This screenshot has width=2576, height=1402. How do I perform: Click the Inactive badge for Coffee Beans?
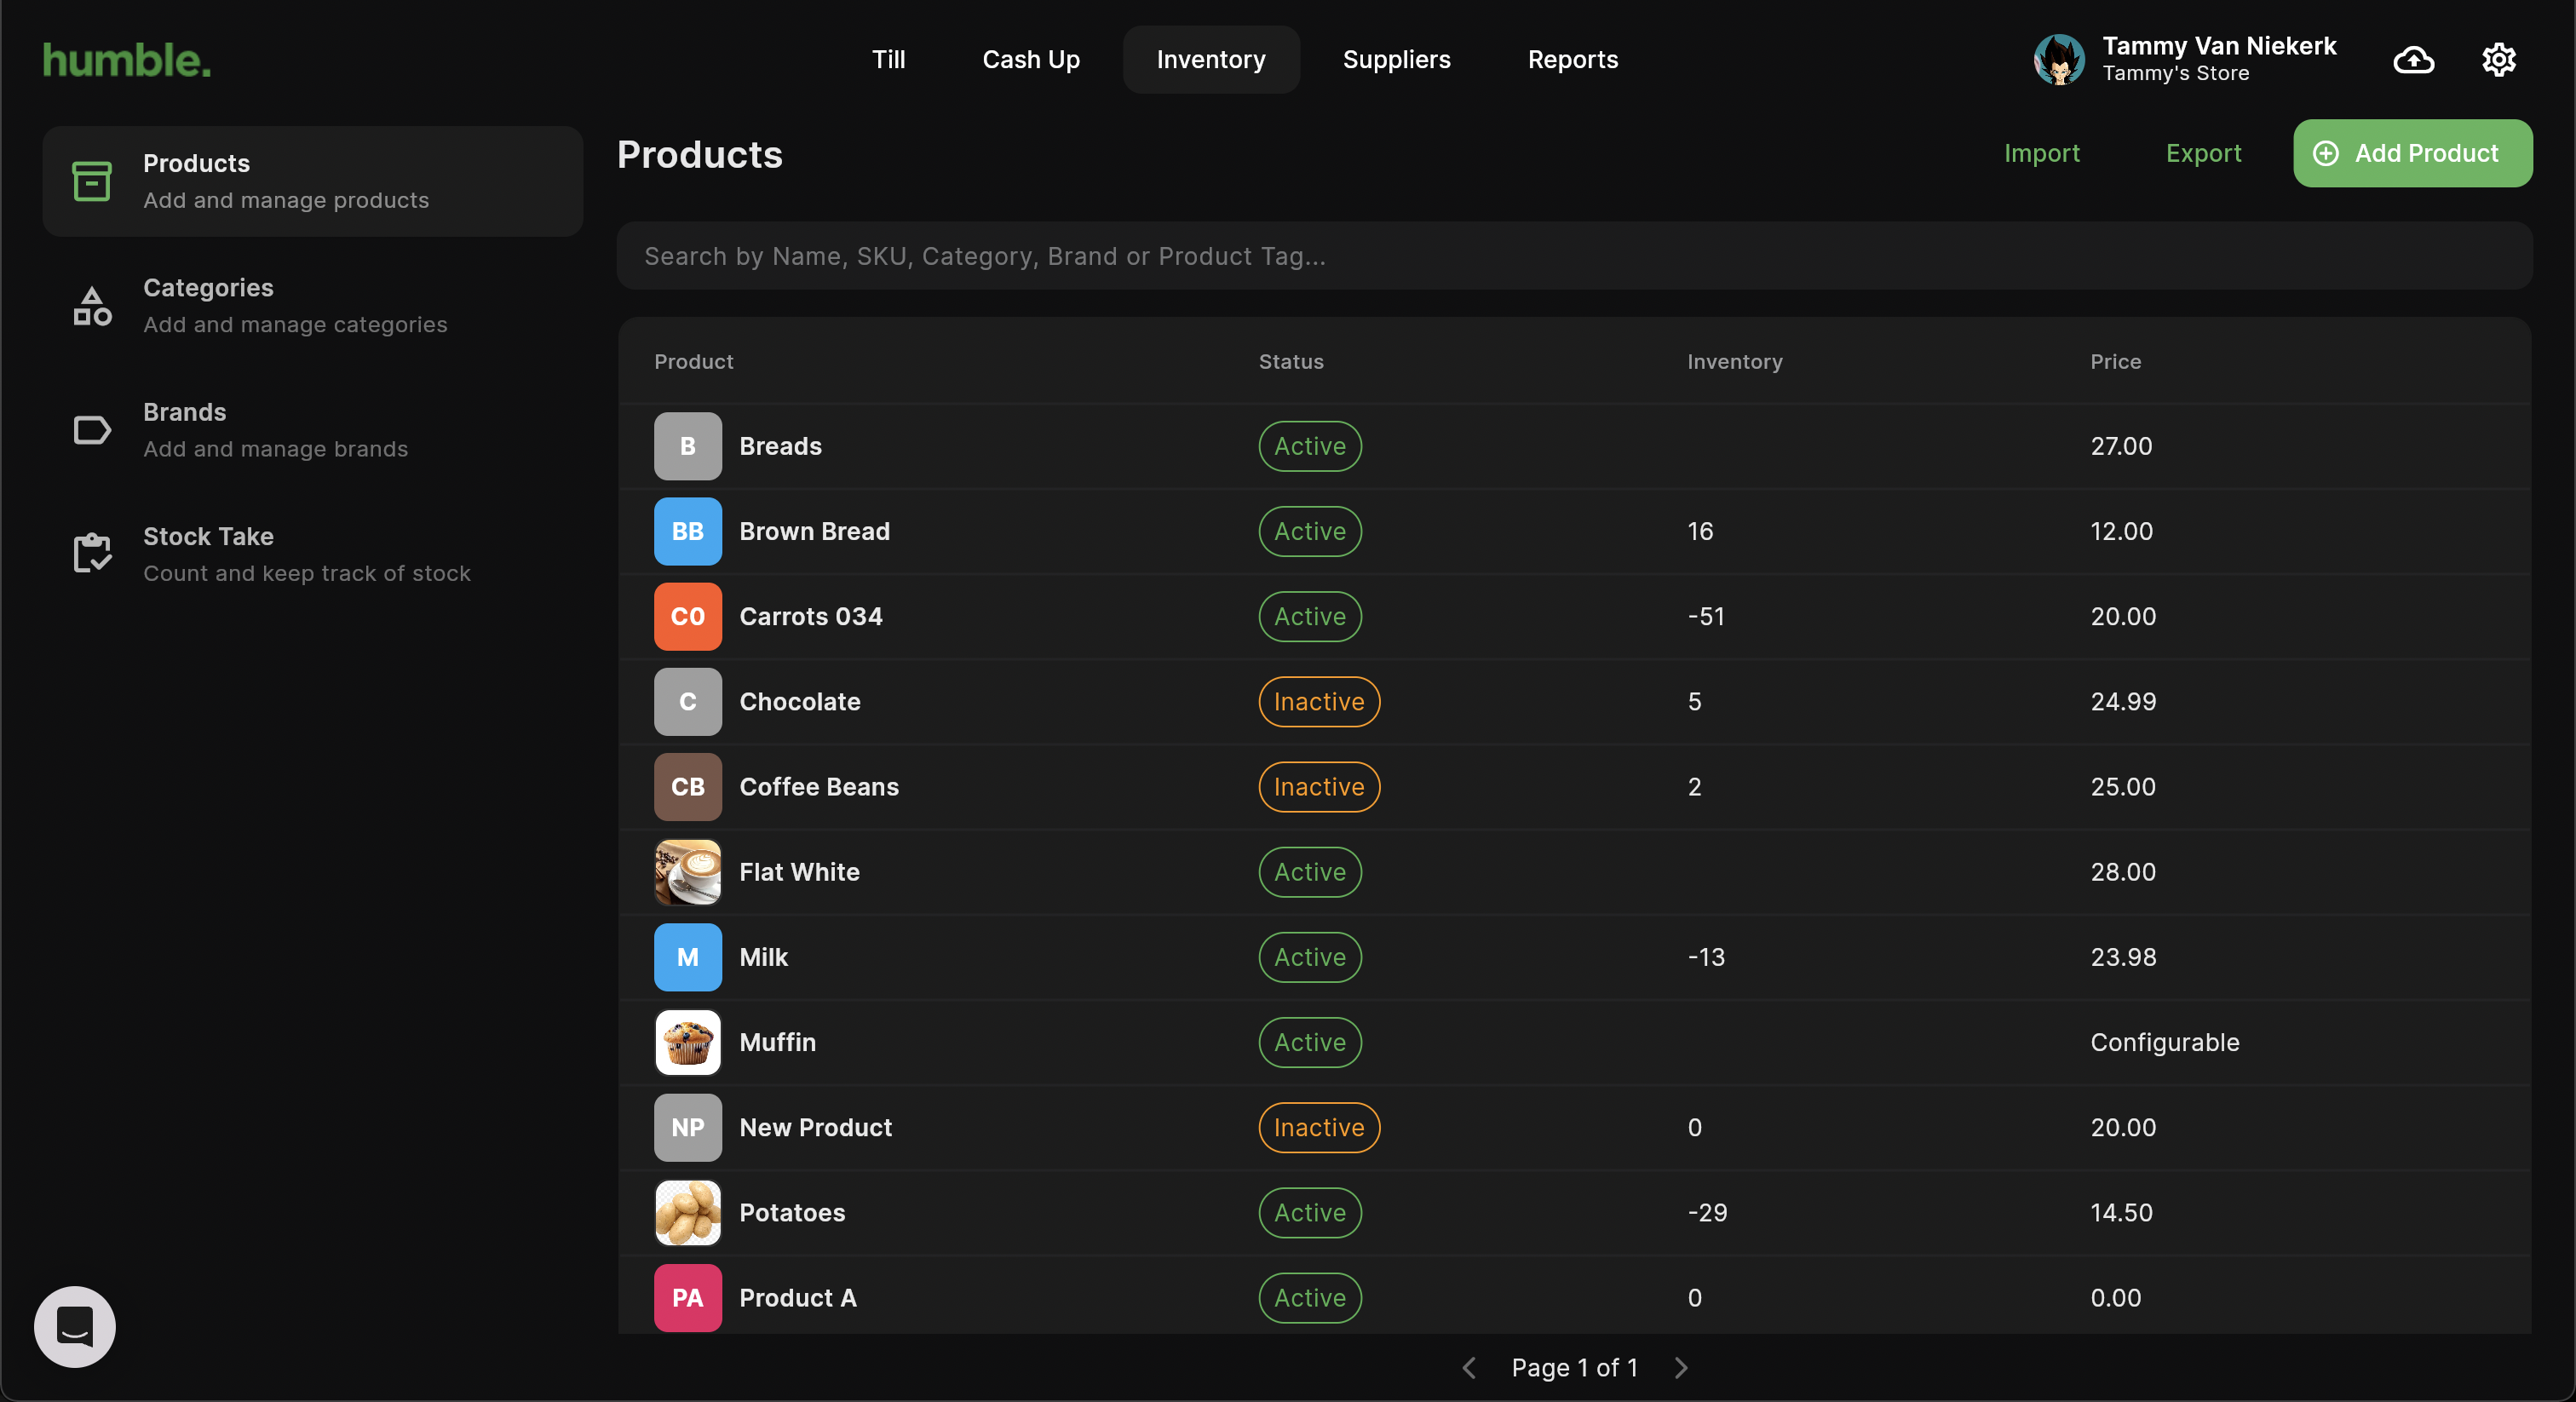1319,786
